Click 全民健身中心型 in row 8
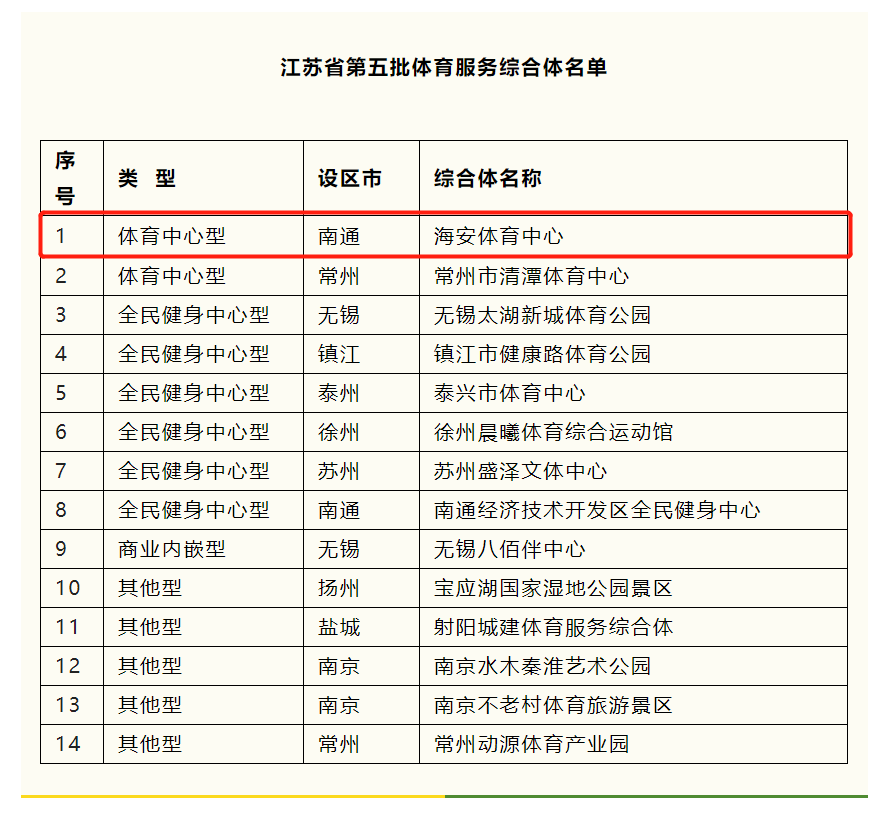 193,510
